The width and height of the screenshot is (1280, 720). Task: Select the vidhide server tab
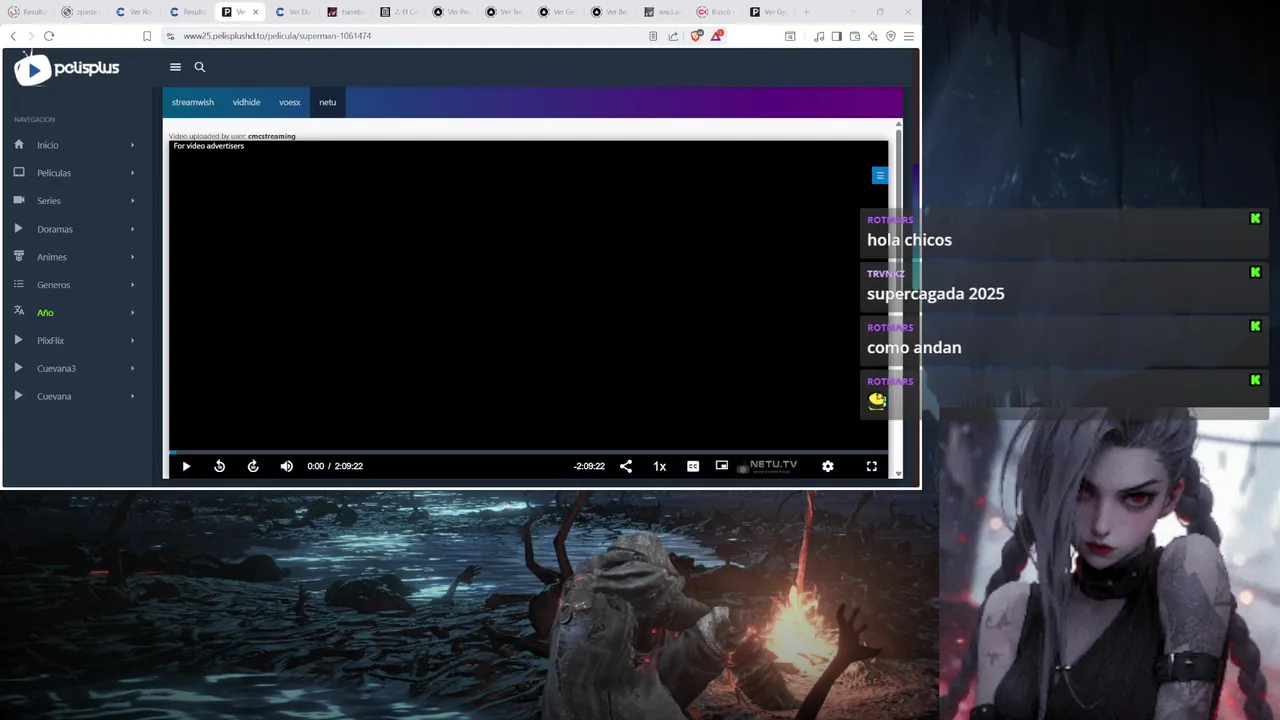click(246, 102)
